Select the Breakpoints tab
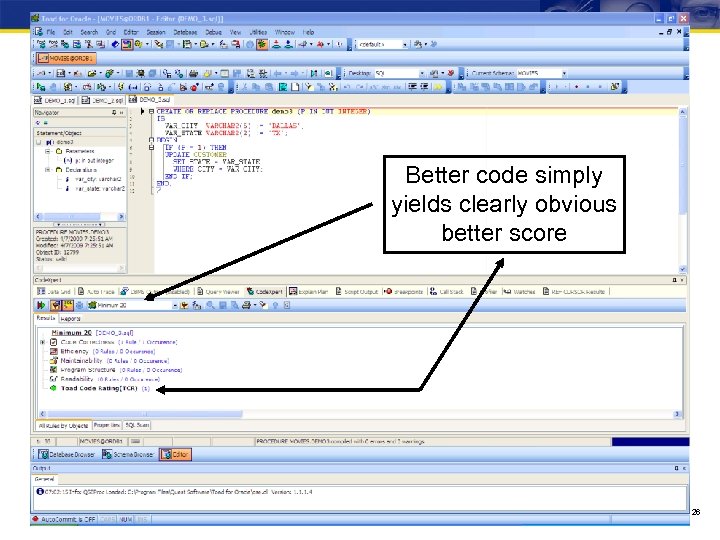The height and width of the screenshot is (540, 720). pyautogui.click(x=404, y=292)
